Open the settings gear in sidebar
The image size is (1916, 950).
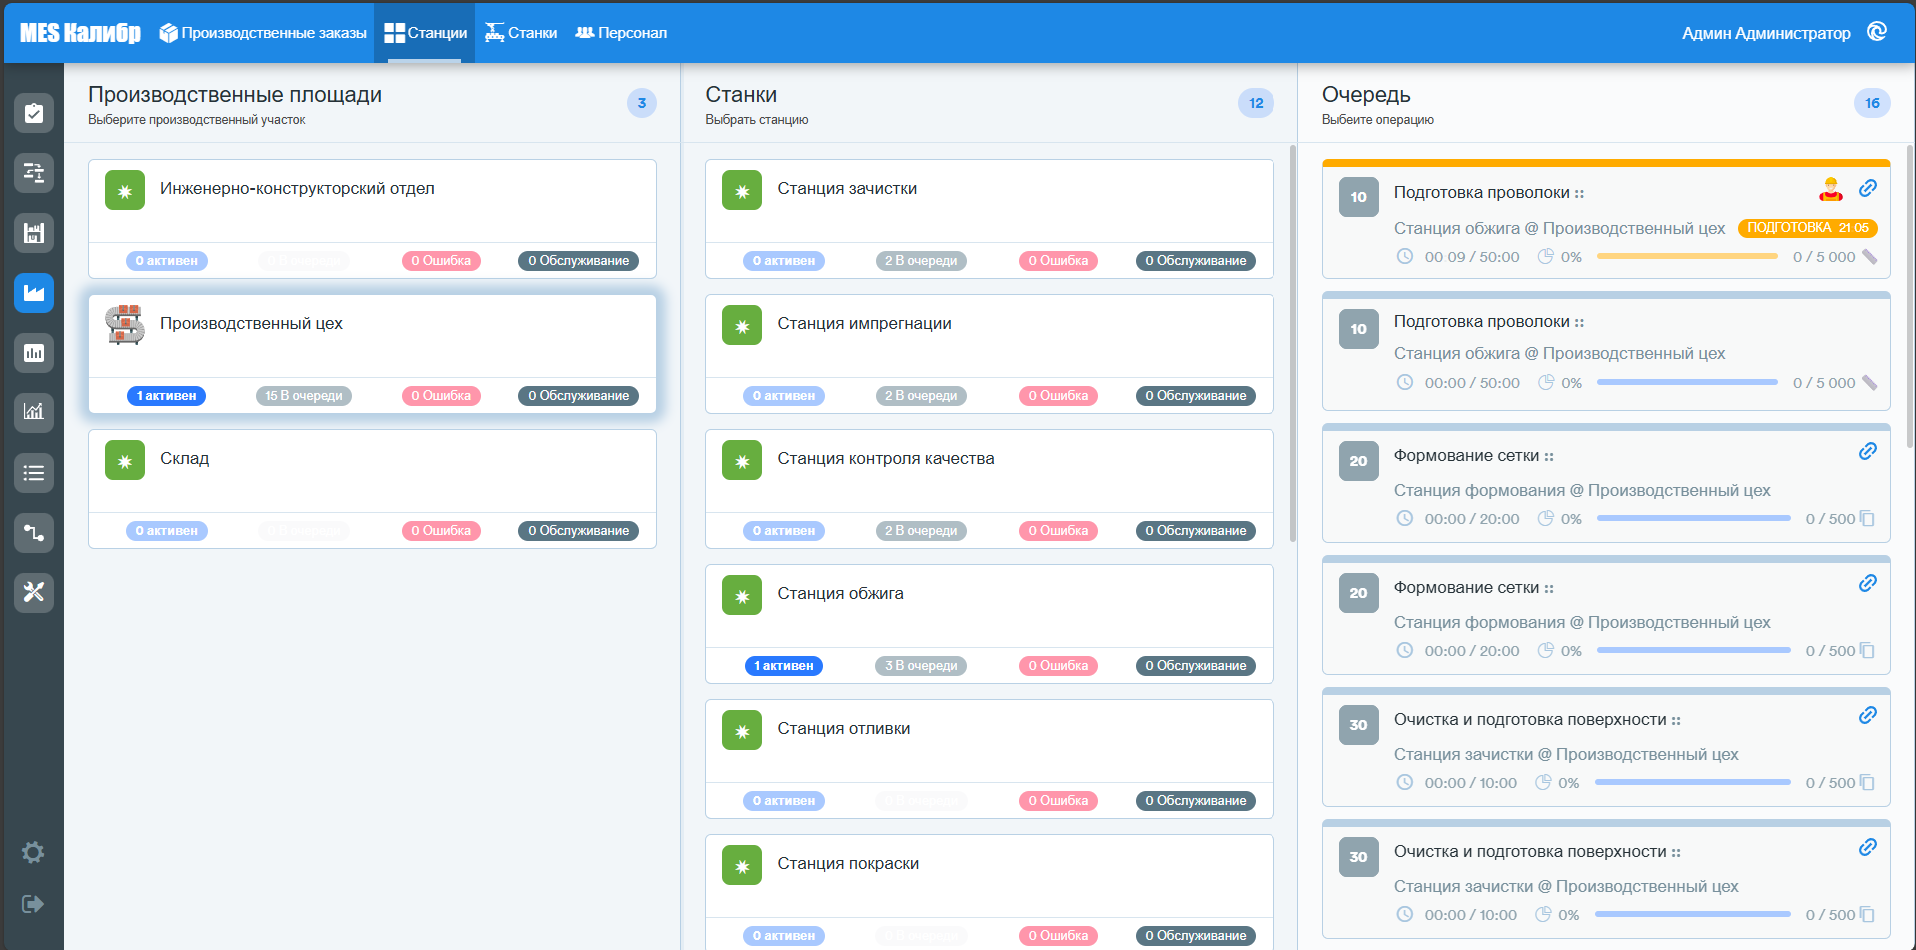(33, 852)
